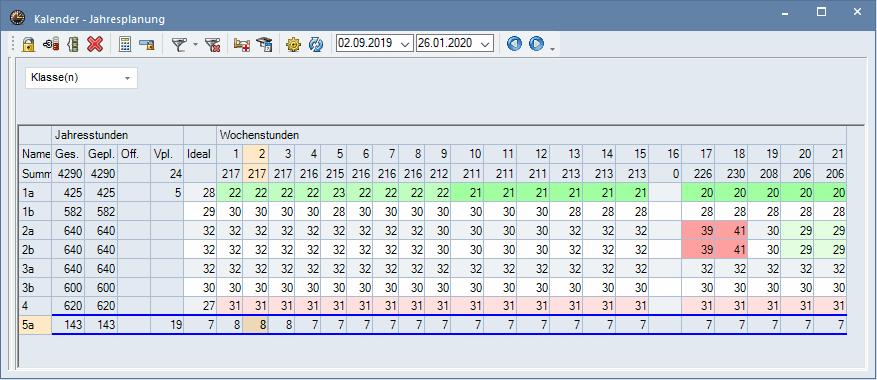Go to next period with right arrow
877x380 pixels.
536,43
